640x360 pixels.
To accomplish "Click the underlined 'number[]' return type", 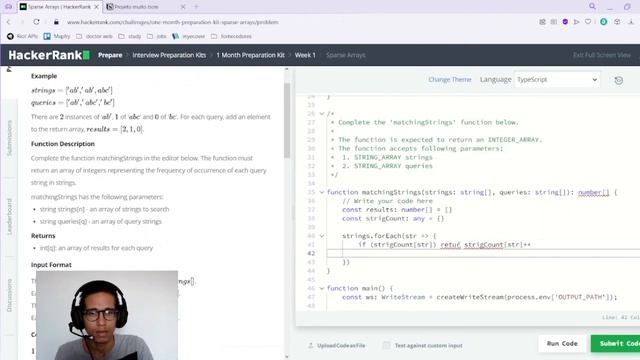I will (593, 192).
